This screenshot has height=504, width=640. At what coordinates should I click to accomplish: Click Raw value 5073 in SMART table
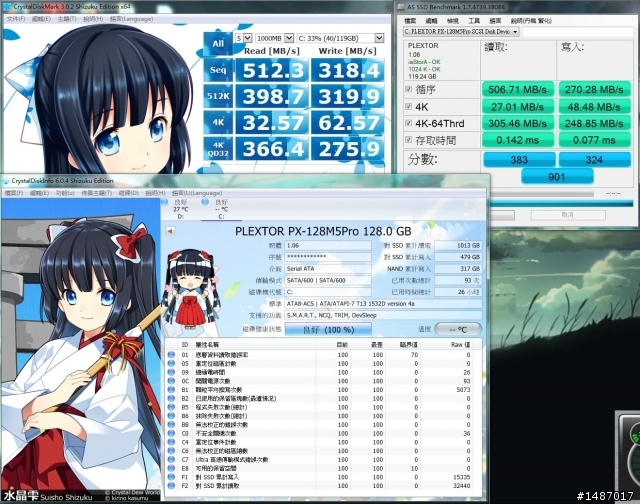coord(463,390)
